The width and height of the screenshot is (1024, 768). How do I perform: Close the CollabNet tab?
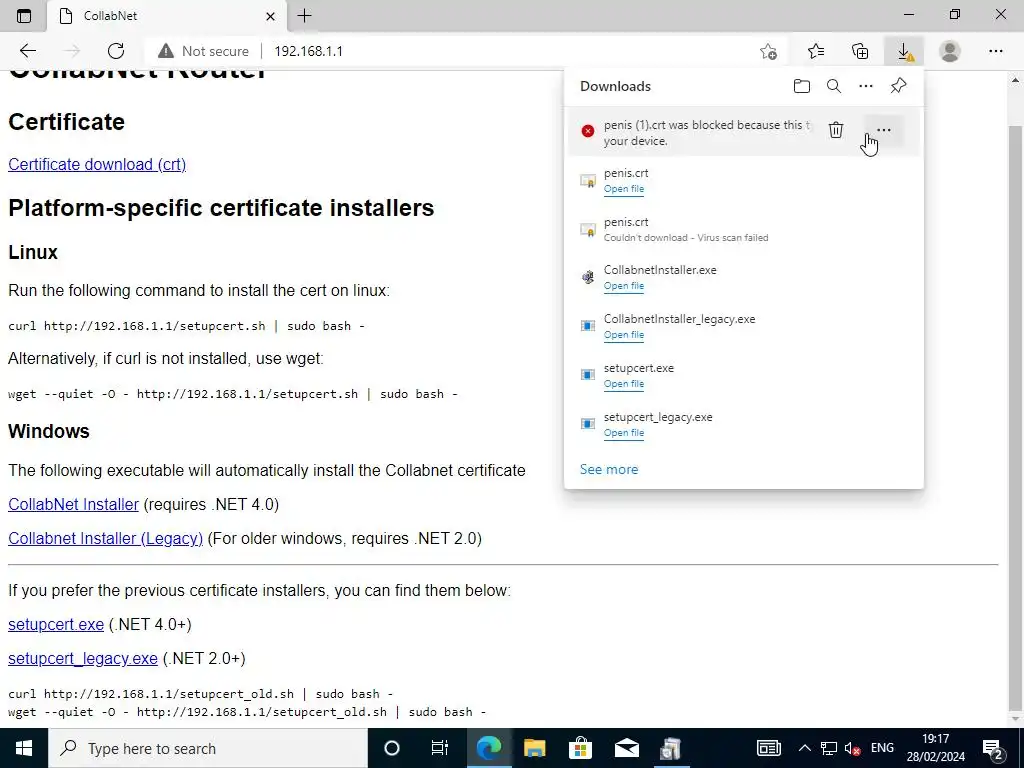270,16
